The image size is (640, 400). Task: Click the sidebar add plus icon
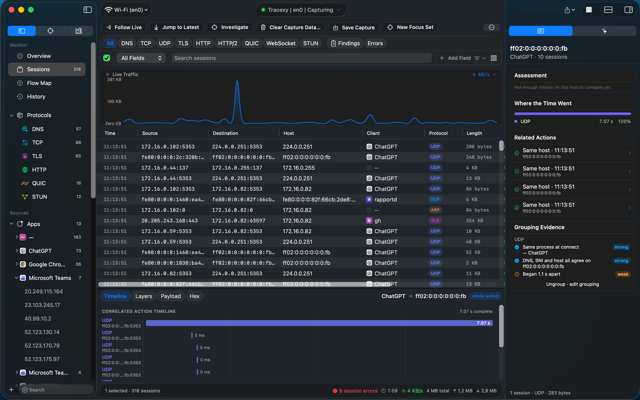coord(11,390)
